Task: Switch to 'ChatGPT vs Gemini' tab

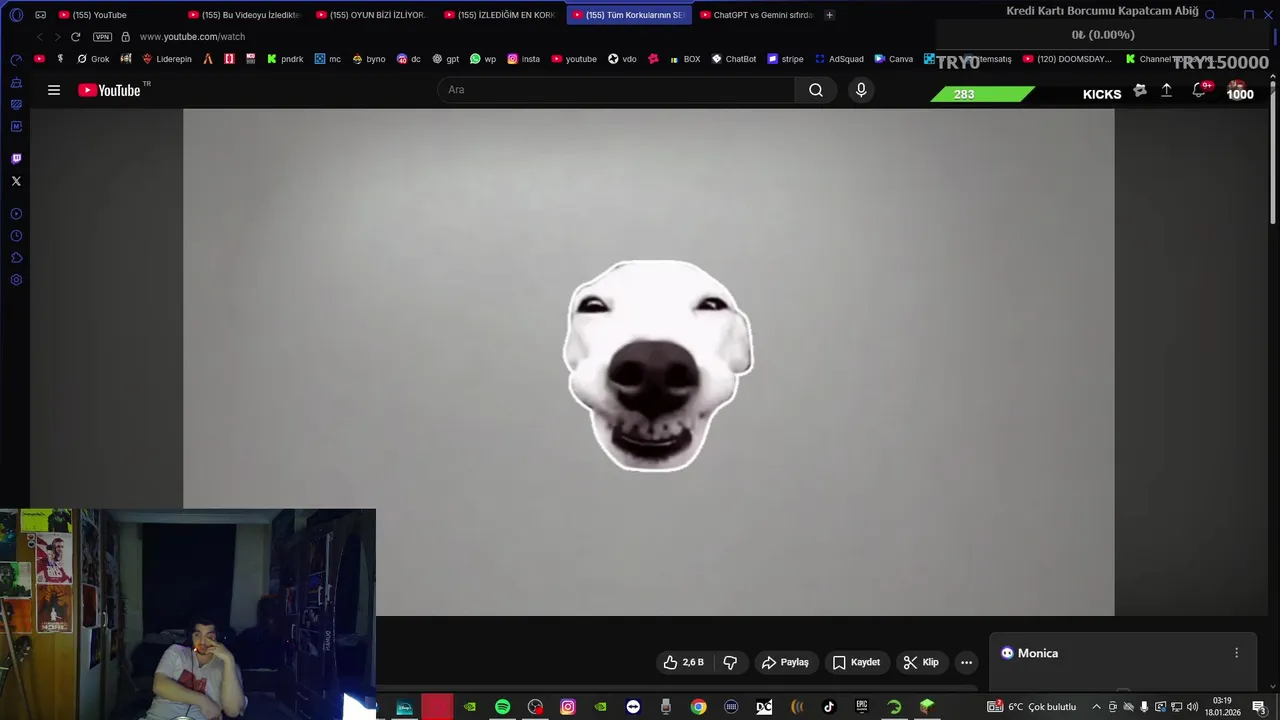Action: pyautogui.click(x=756, y=15)
